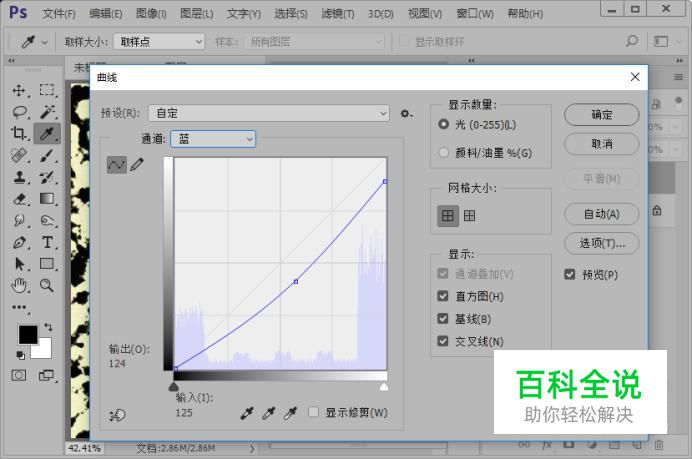Open the 编辑(E) menu
The image size is (692, 459).
click(105, 14)
